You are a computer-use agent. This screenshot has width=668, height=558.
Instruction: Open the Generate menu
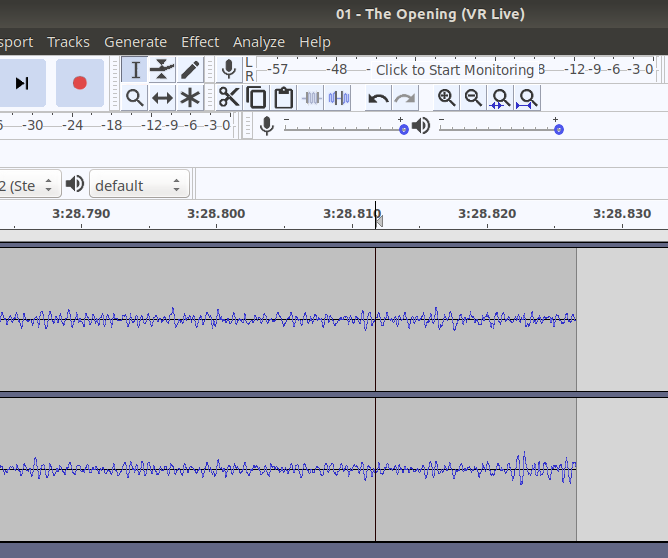[135, 42]
